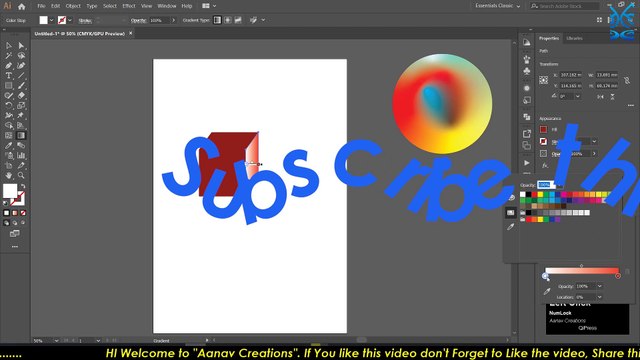Pick the yellow swatch in top row
This screenshot has width=640, height=360.
(x=540, y=195)
